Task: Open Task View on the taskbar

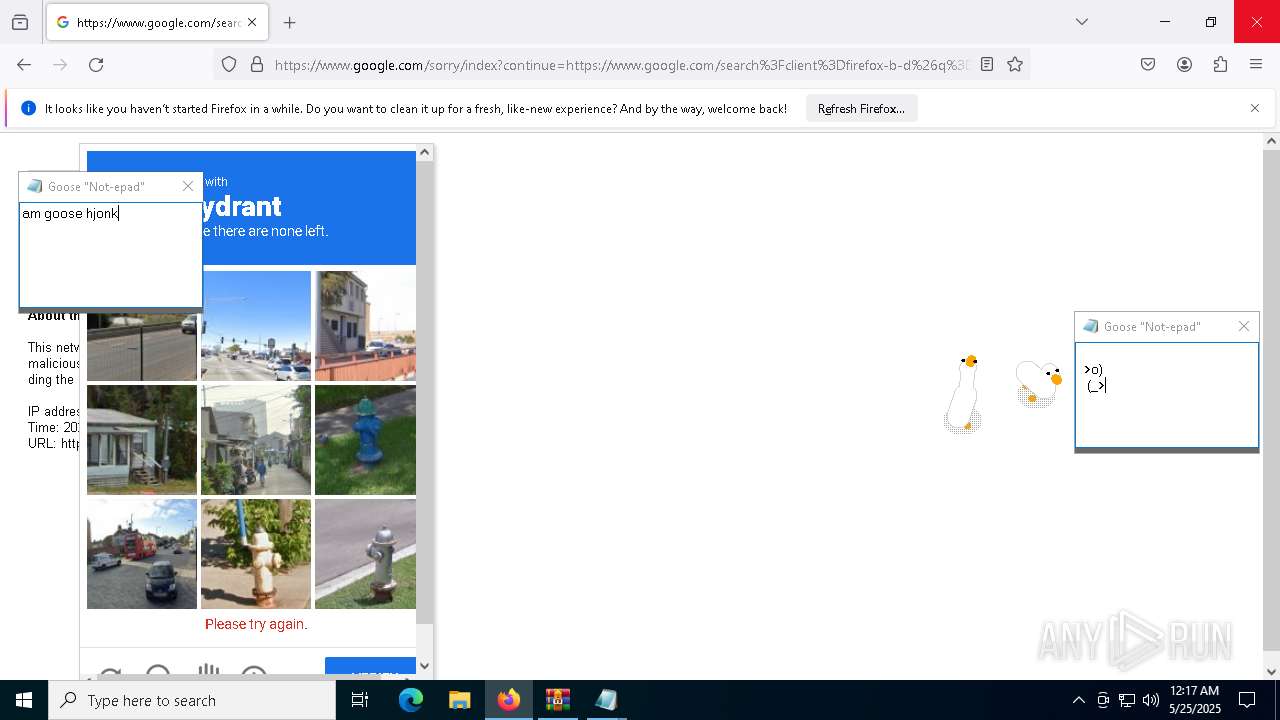Action: click(360, 700)
